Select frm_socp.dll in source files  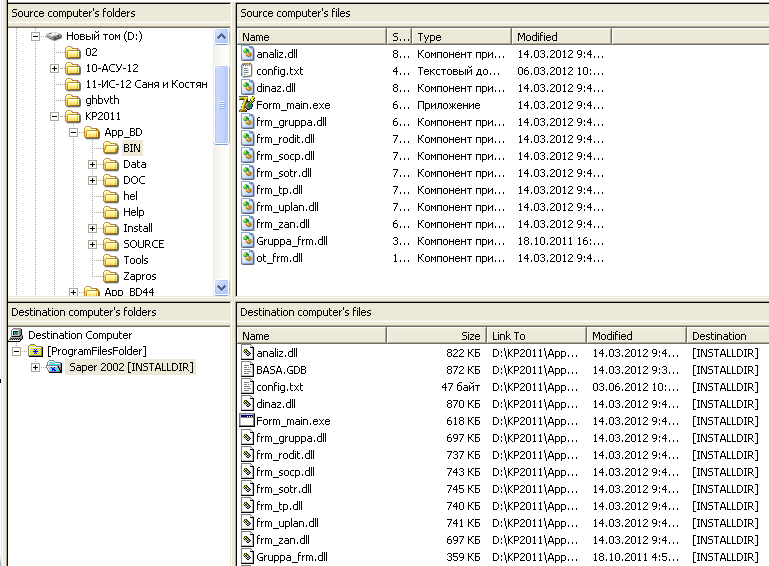click(x=285, y=155)
